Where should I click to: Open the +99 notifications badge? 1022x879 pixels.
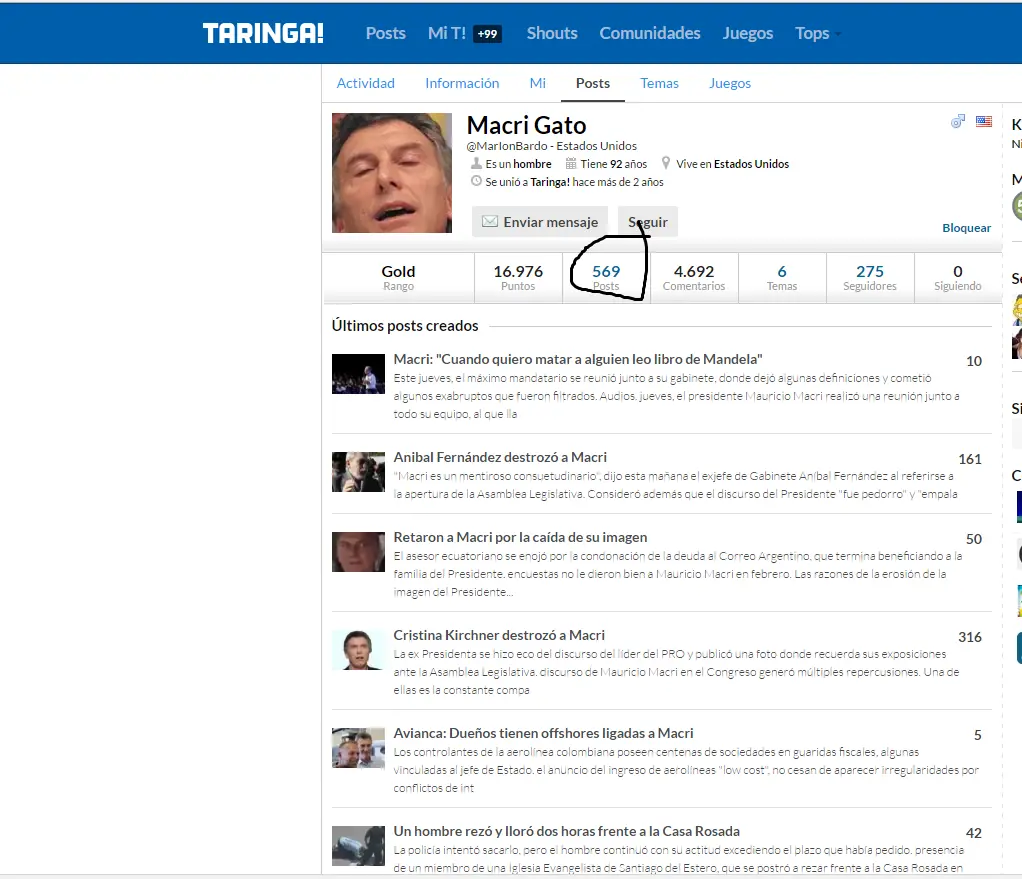[488, 34]
